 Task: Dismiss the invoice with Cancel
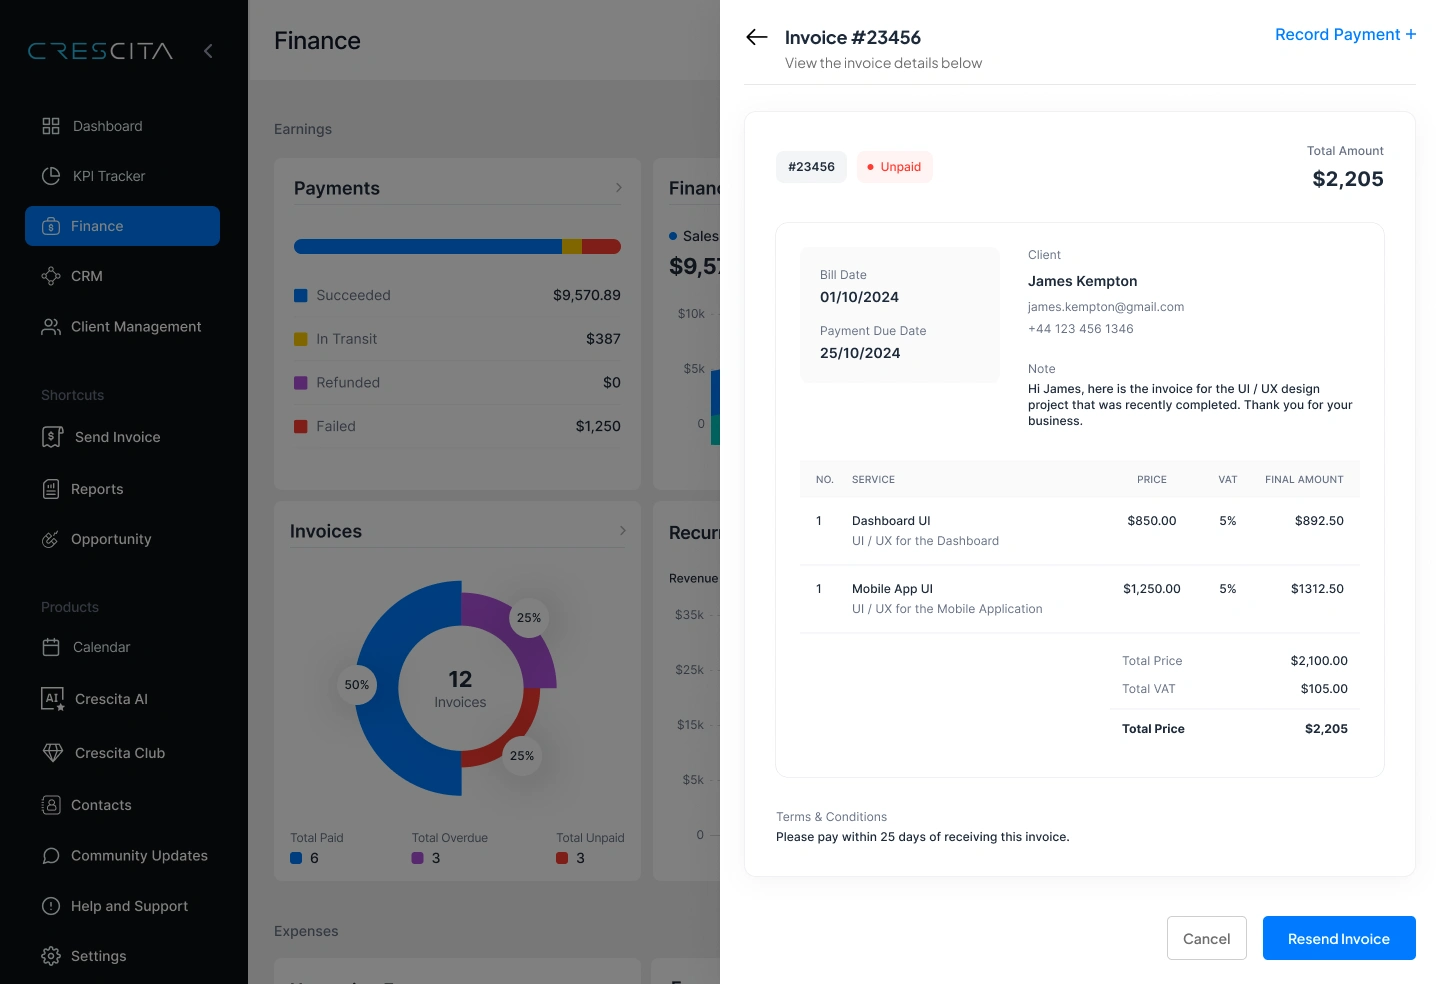click(x=1207, y=938)
